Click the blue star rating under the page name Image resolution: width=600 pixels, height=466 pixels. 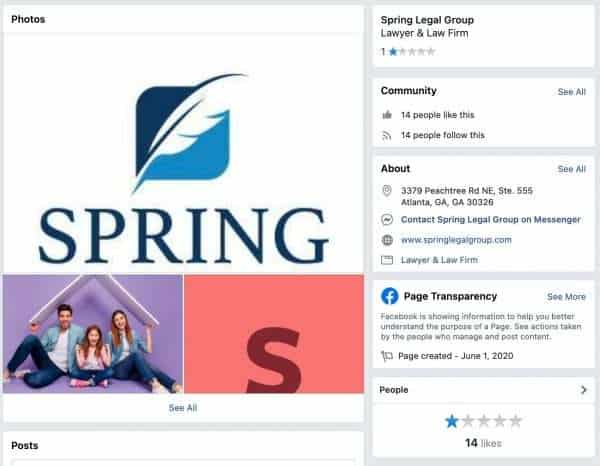(393, 52)
